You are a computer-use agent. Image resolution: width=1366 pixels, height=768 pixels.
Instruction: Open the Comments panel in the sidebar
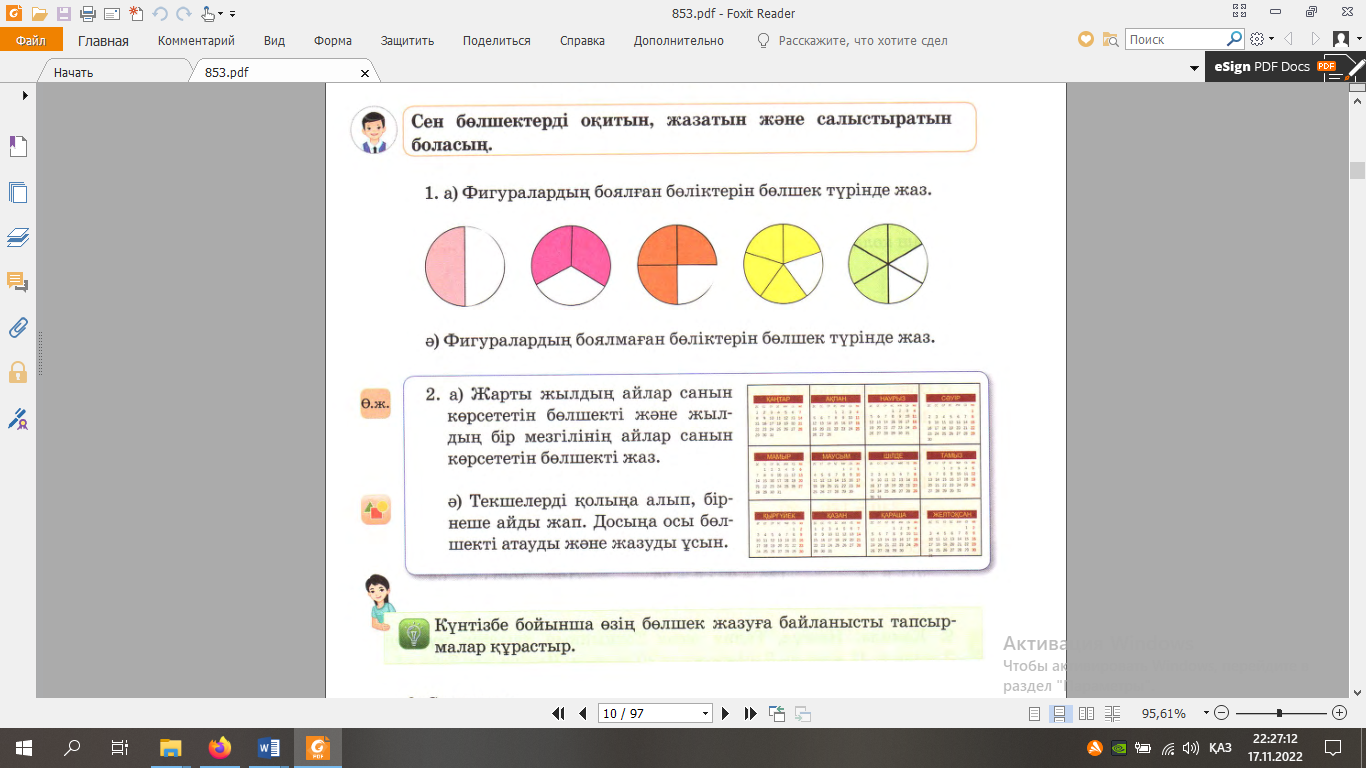point(18,281)
